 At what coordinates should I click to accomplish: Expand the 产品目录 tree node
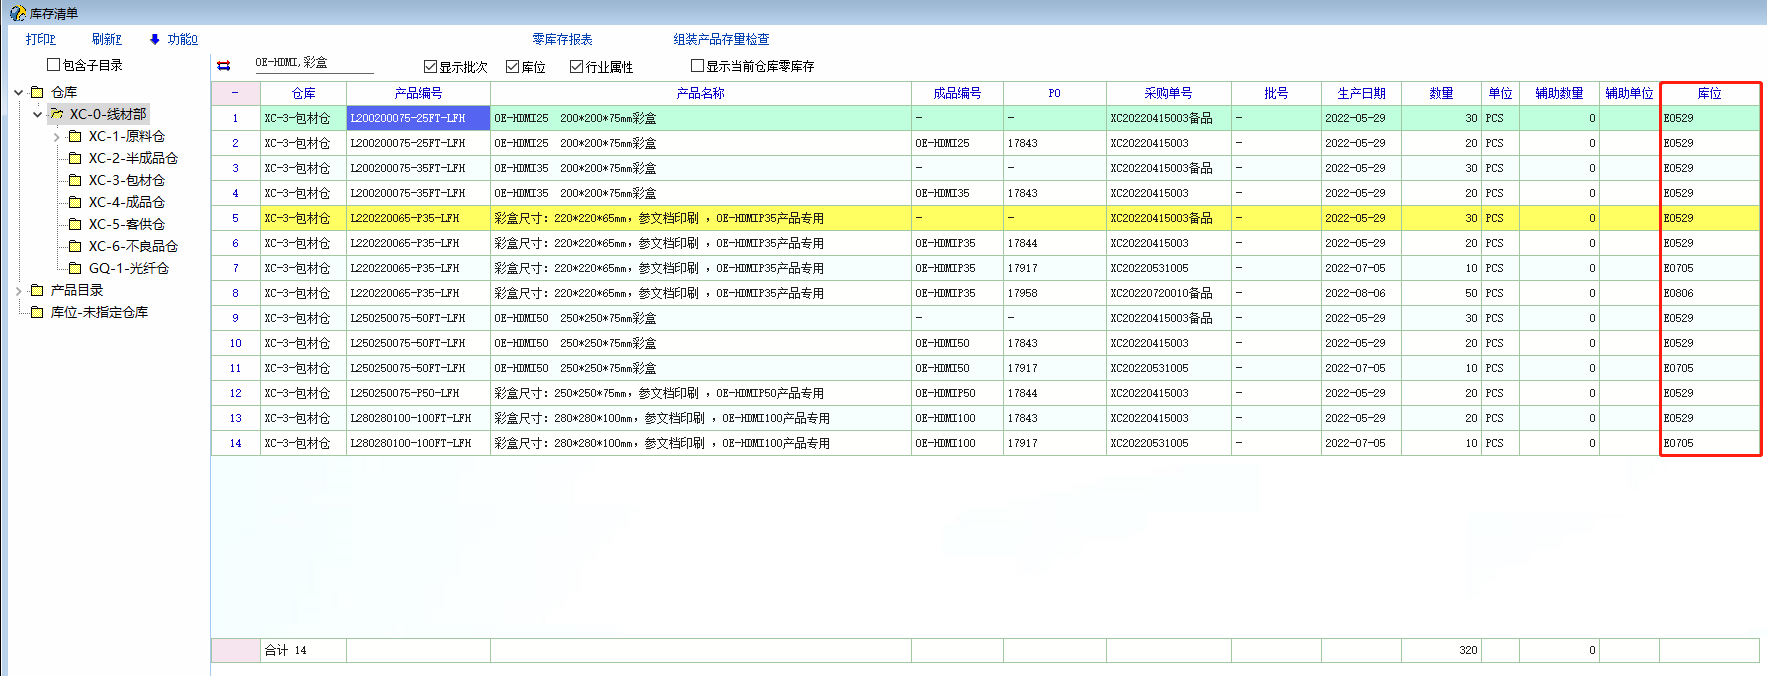pos(19,291)
